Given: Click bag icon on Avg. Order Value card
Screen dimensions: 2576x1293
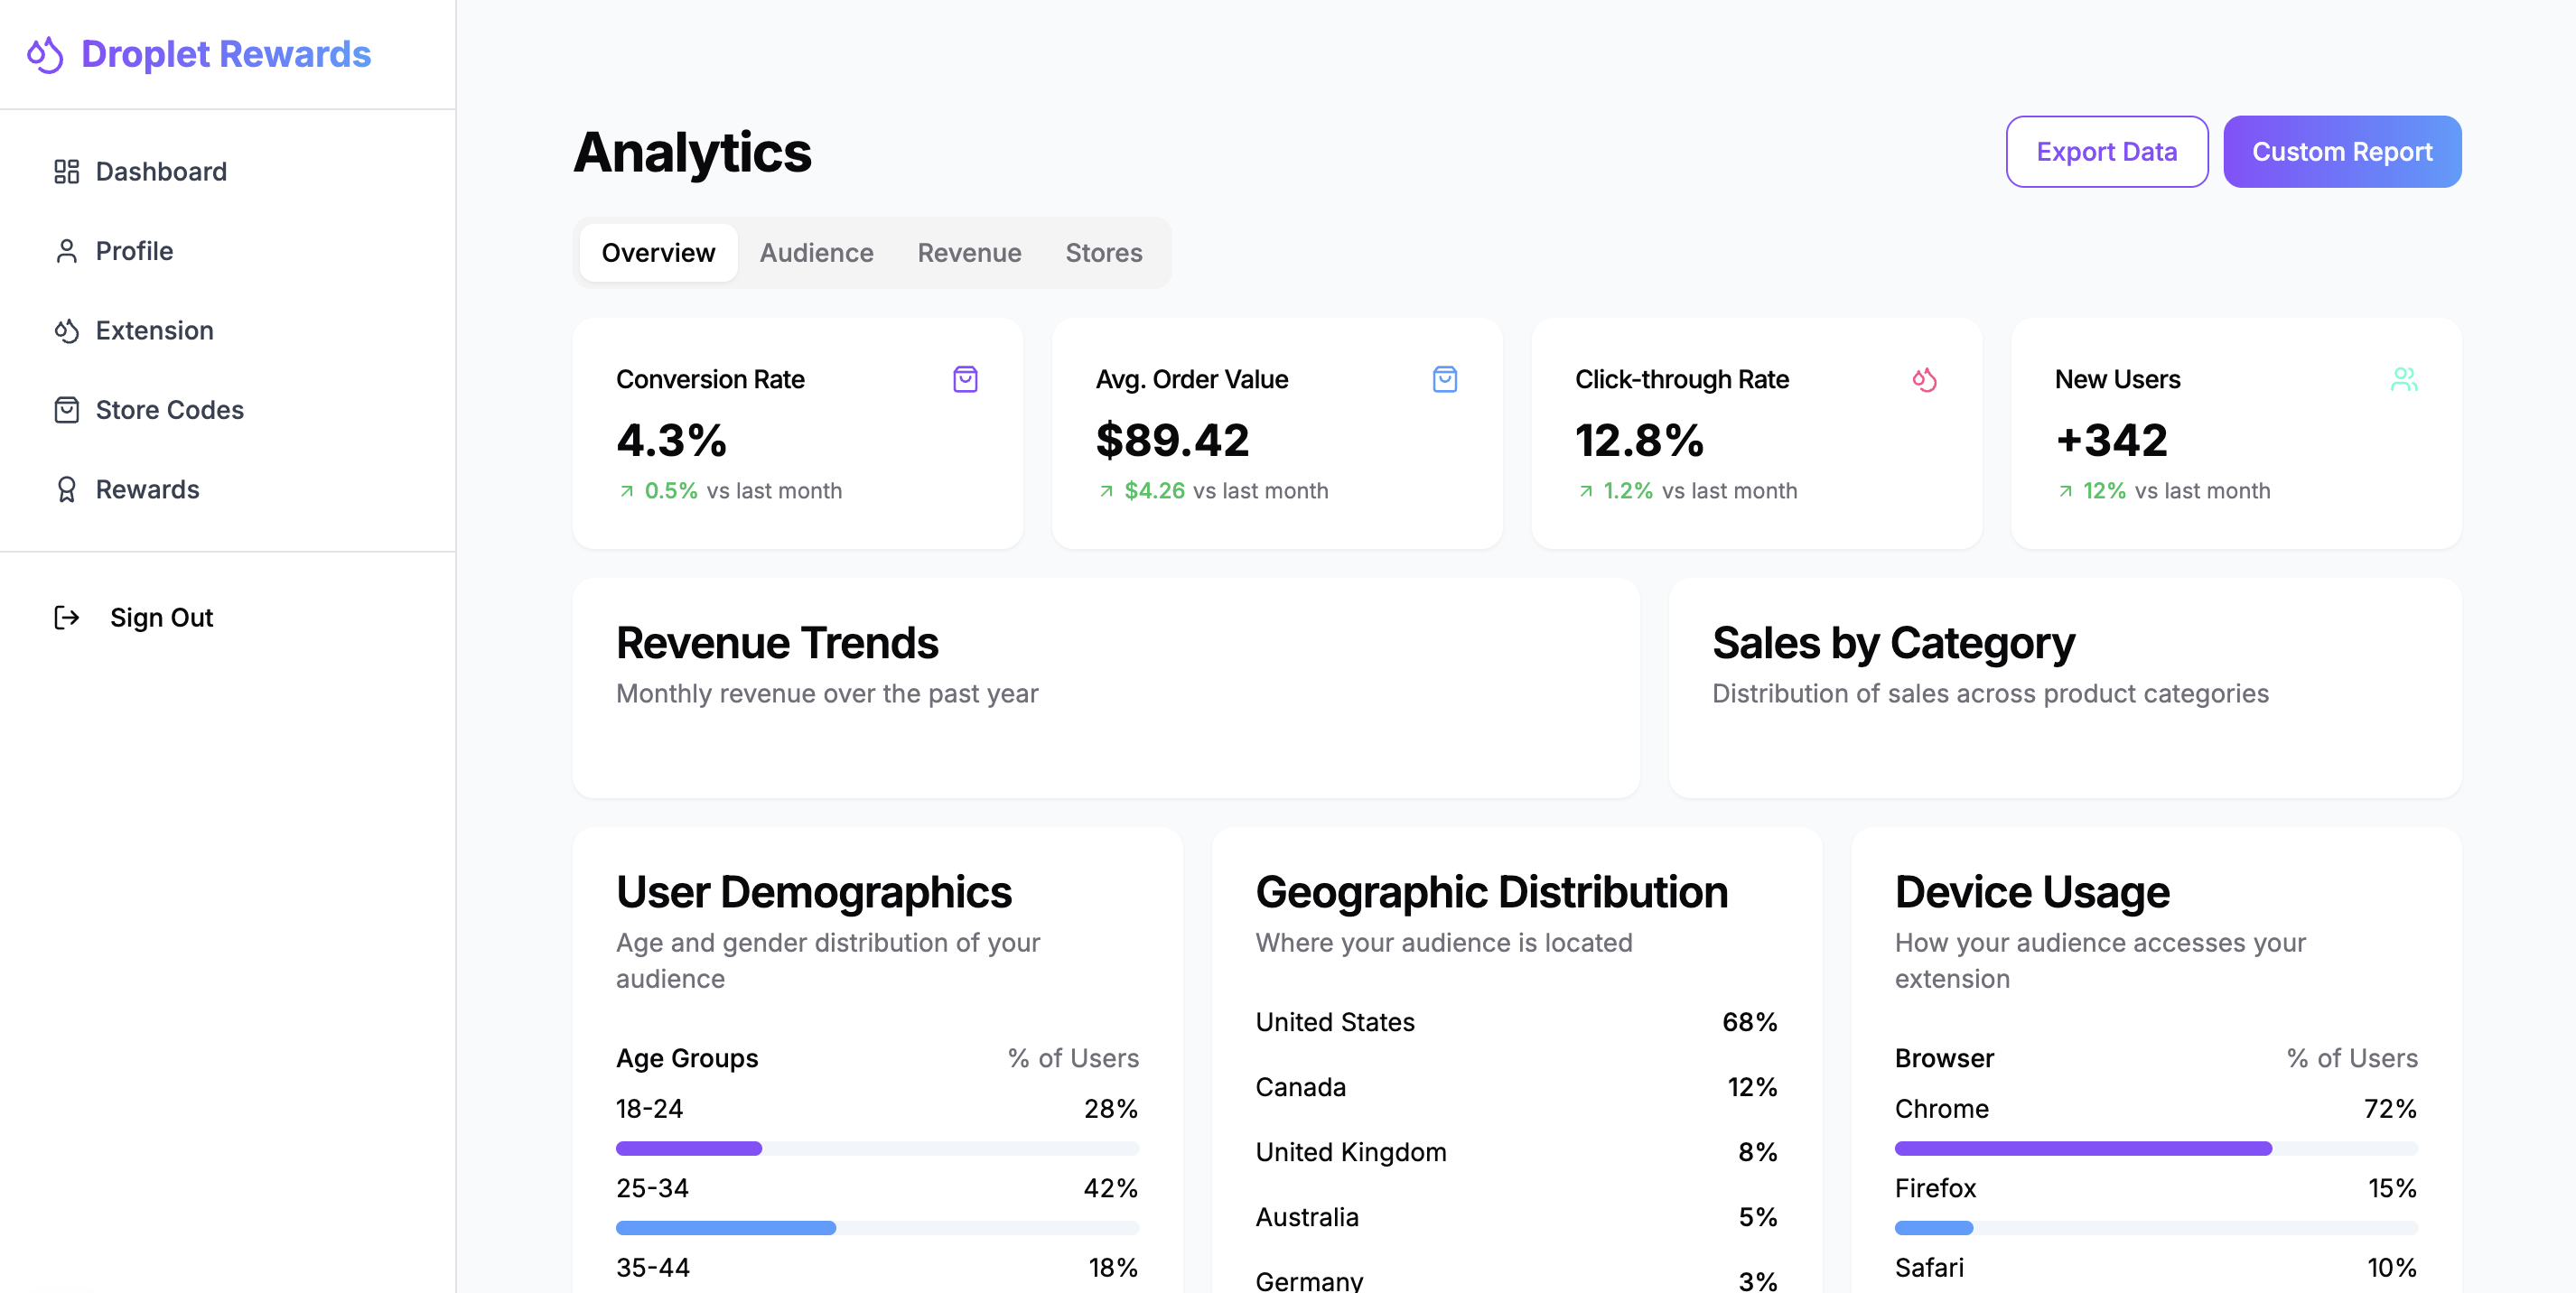Looking at the screenshot, I should pos(1444,380).
